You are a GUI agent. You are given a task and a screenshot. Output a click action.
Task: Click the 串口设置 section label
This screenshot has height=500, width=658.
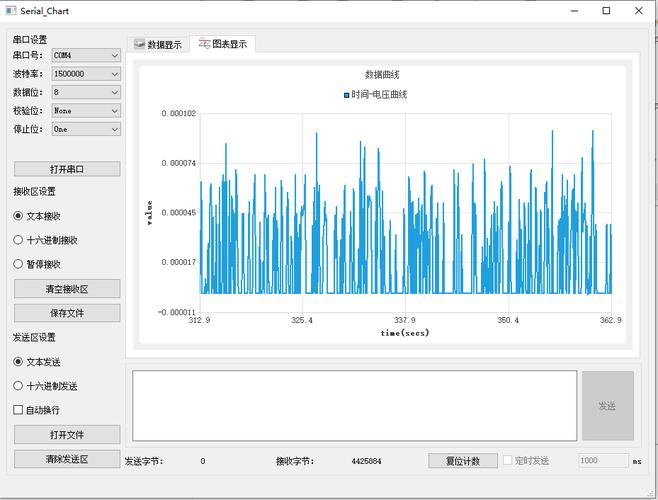(30, 40)
